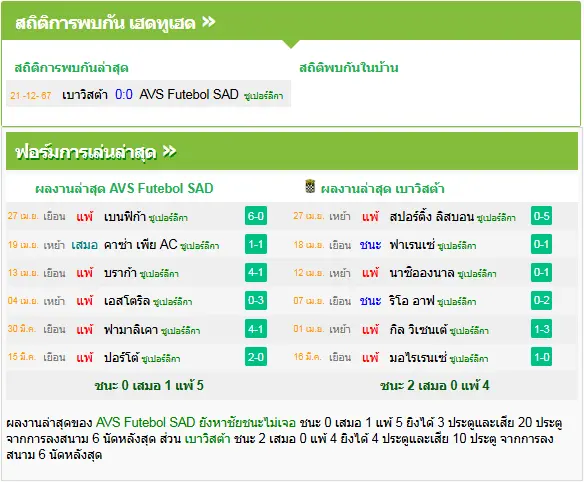584x482 pixels.
Task: Click the สถิติการพบกัน เฮดทูเฮด header title
Action: pyautogui.click(x=105, y=23)
